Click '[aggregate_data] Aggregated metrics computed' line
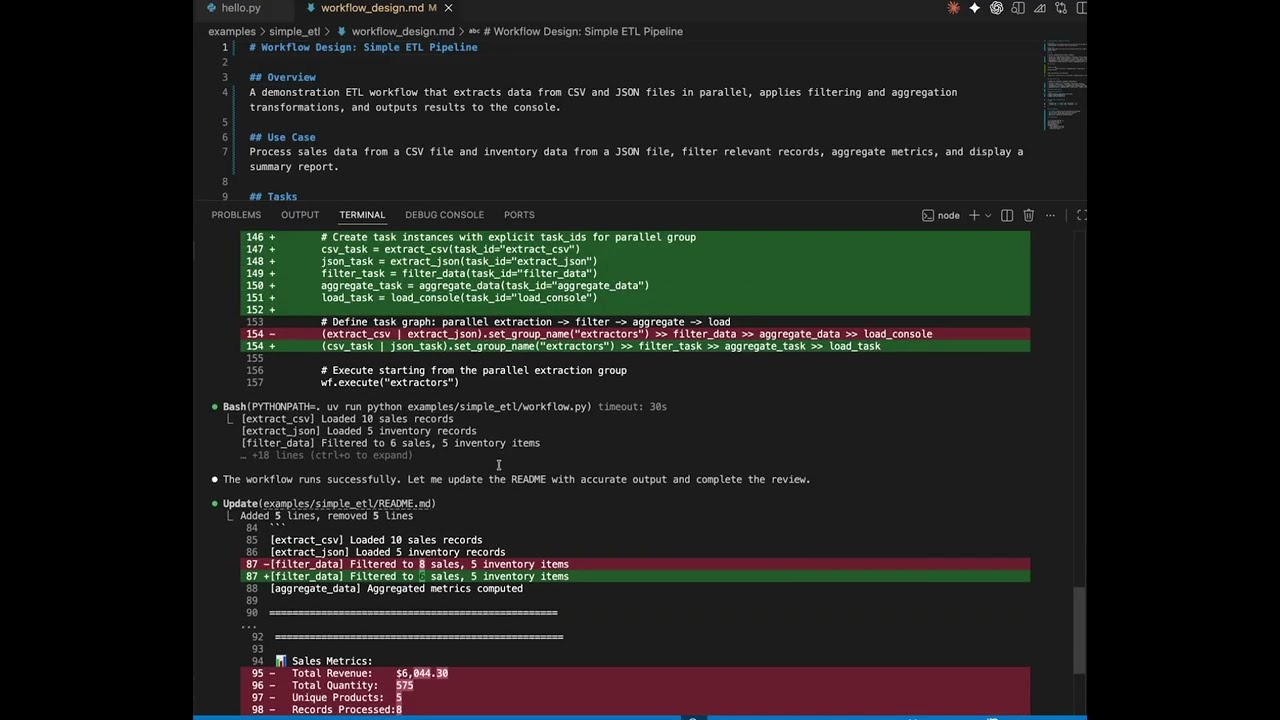This screenshot has height=720, width=1280. click(x=396, y=589)
